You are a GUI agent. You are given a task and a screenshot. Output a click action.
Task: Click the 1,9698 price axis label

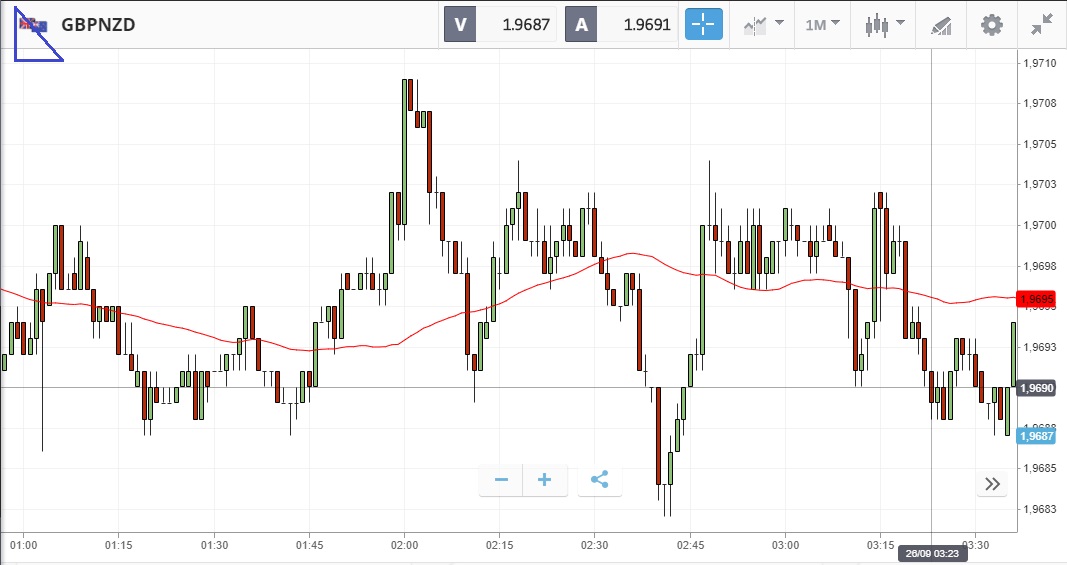pos(1040,266)
